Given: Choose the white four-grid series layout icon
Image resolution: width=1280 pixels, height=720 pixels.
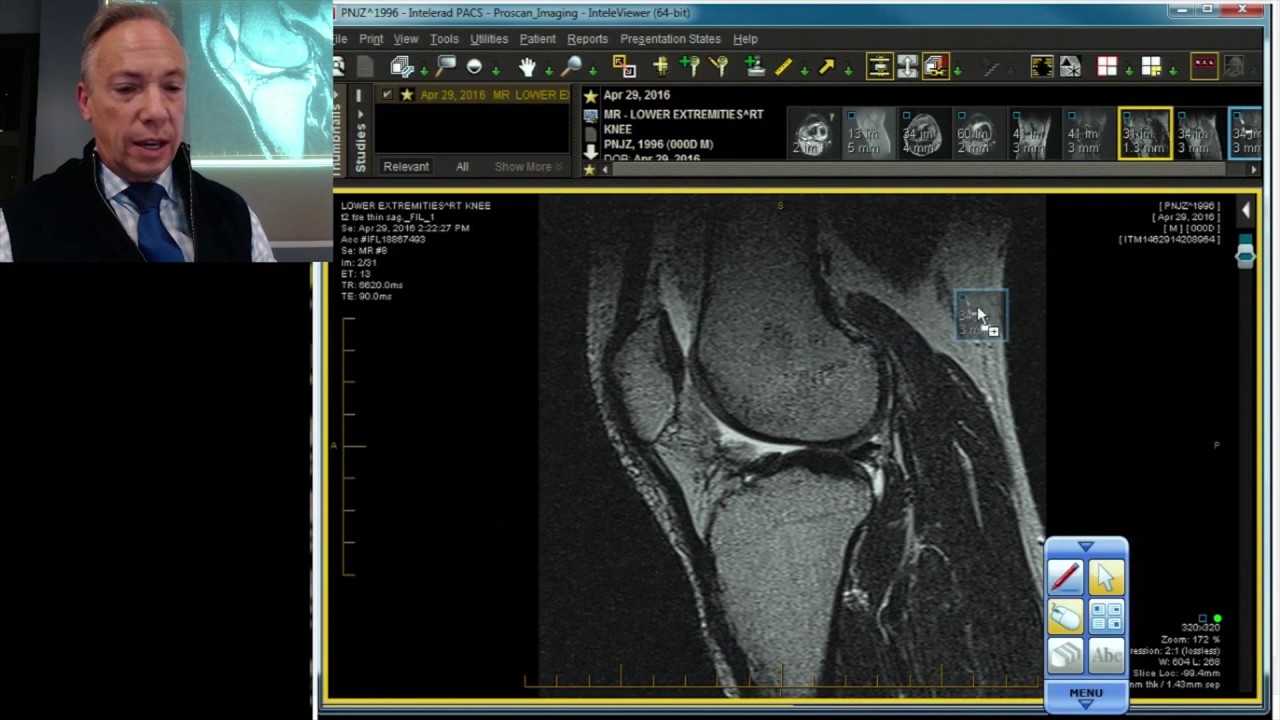Looking at the screenshot, I should pos(1151,67).
